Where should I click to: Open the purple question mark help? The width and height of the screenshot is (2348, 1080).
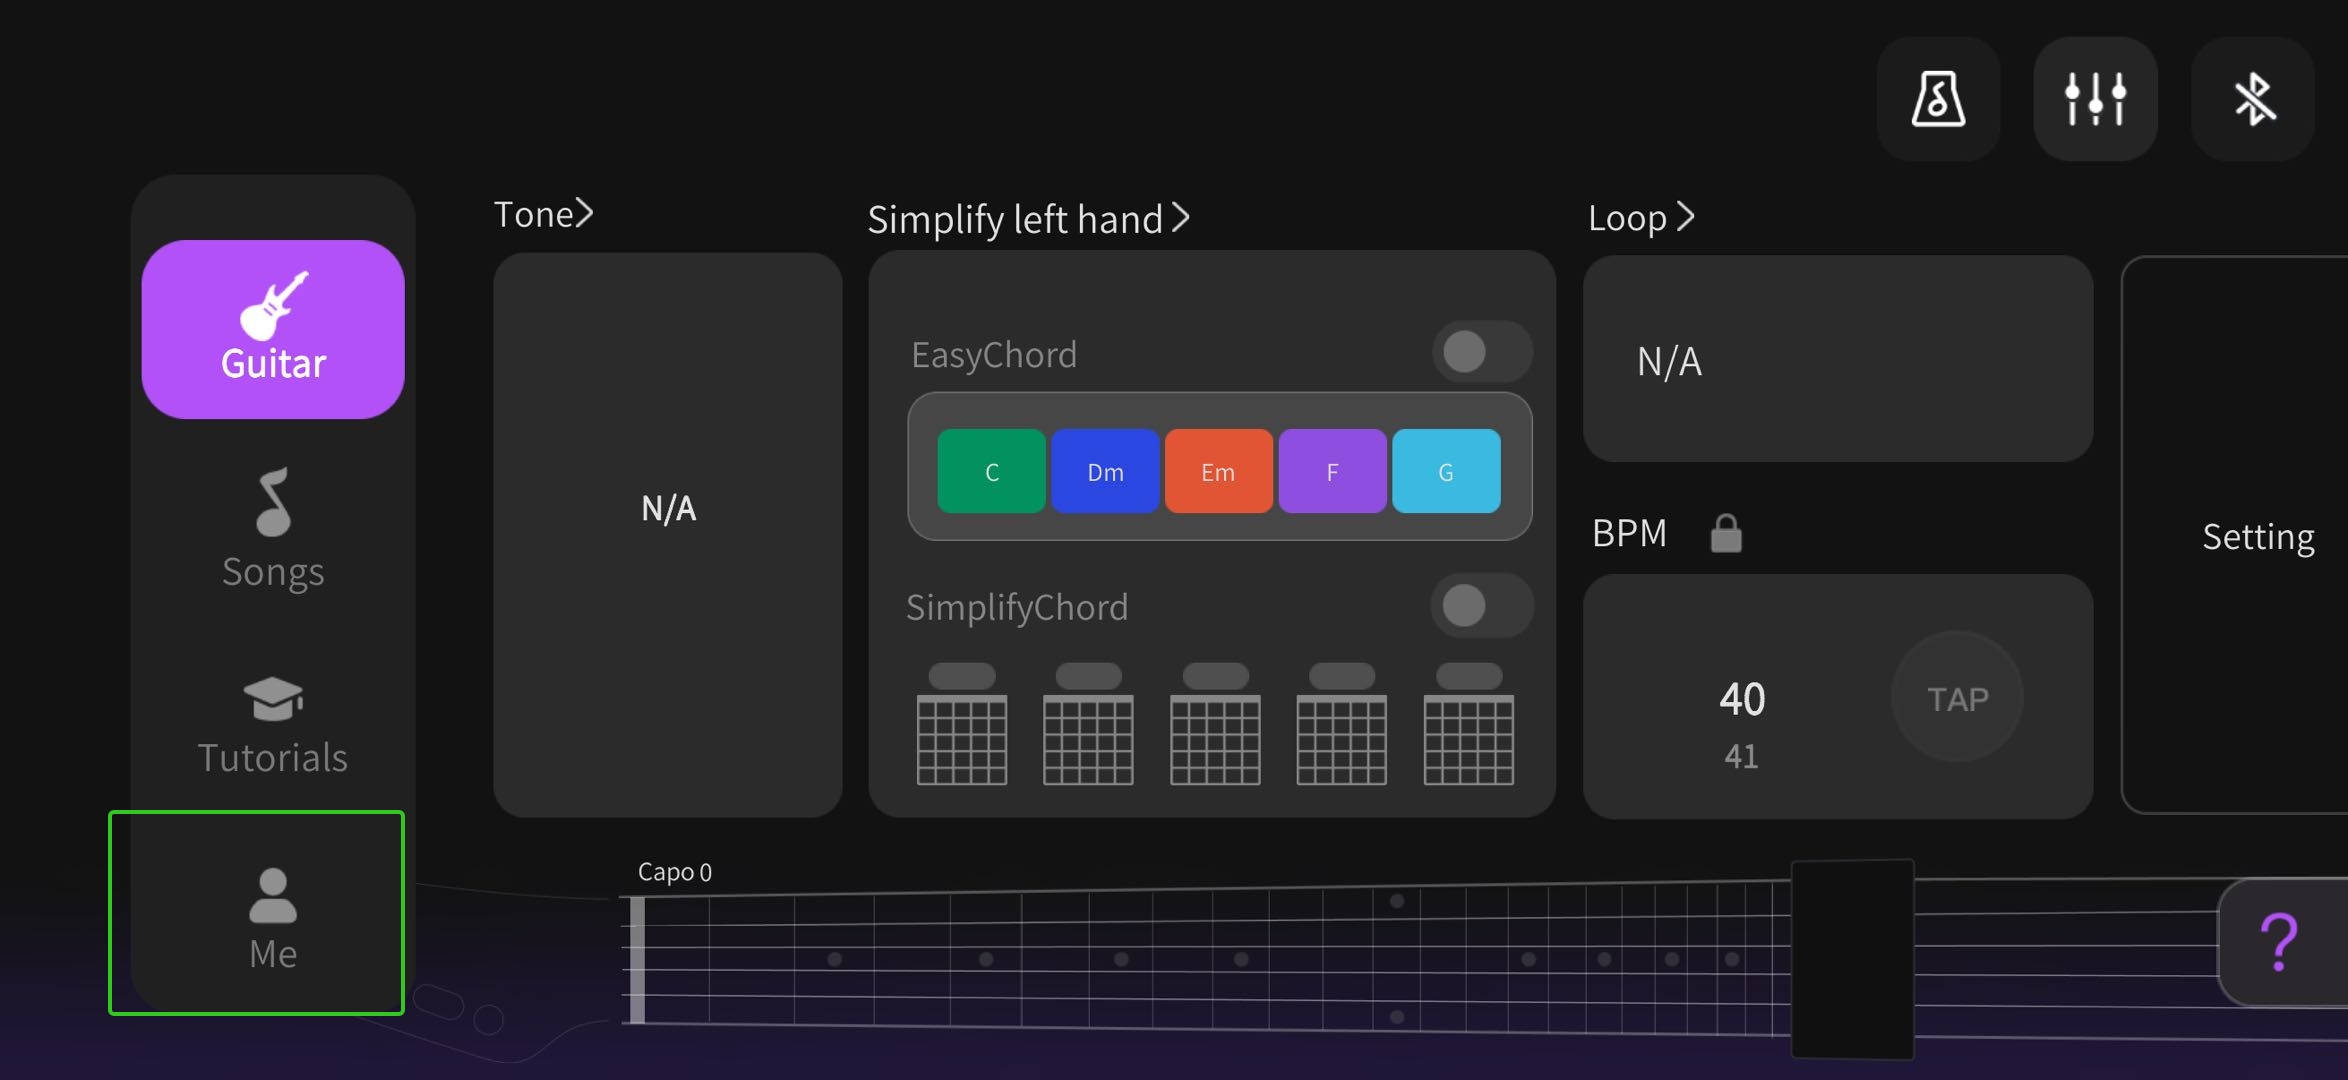pos(2281,942)
